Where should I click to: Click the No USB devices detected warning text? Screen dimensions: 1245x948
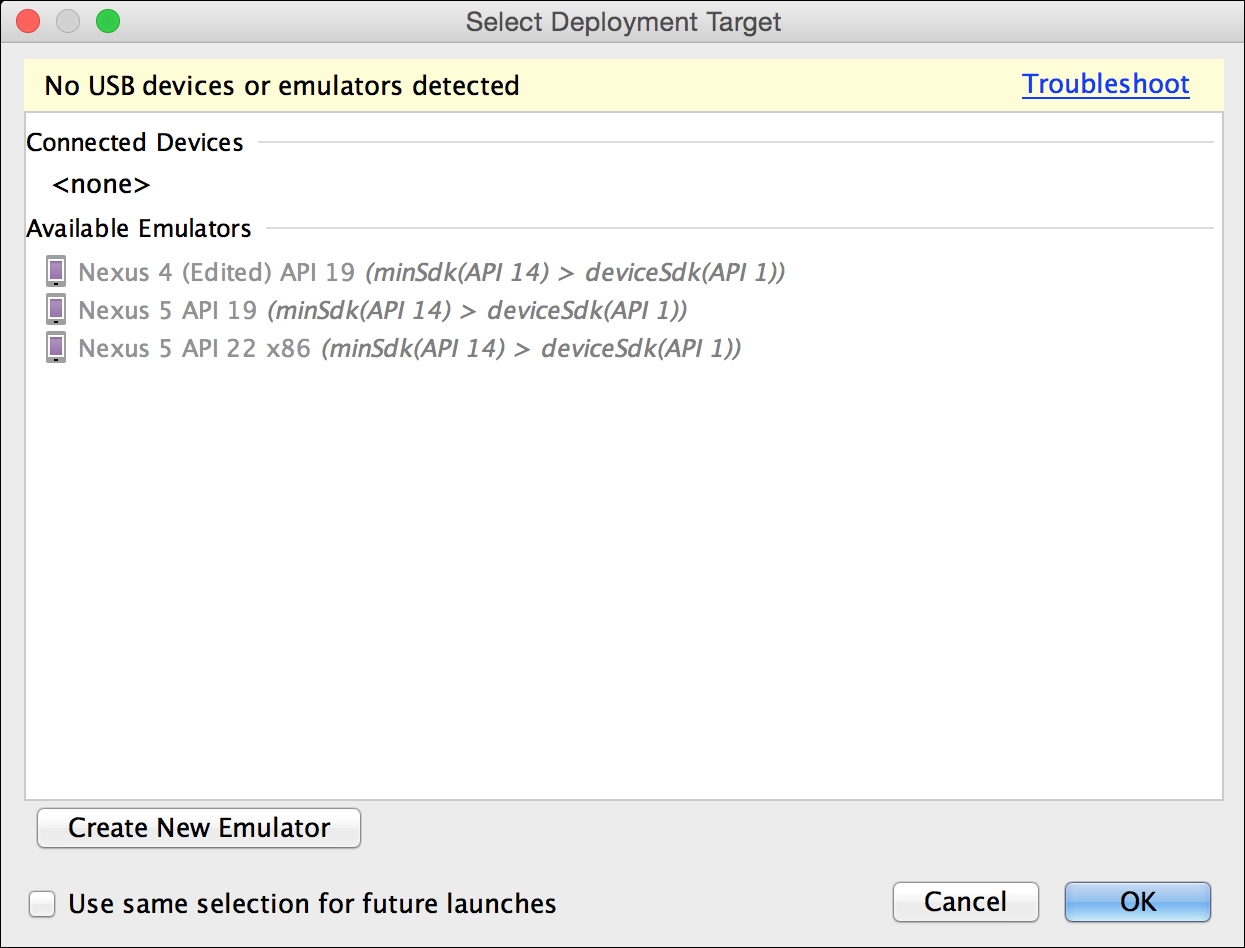282,86
